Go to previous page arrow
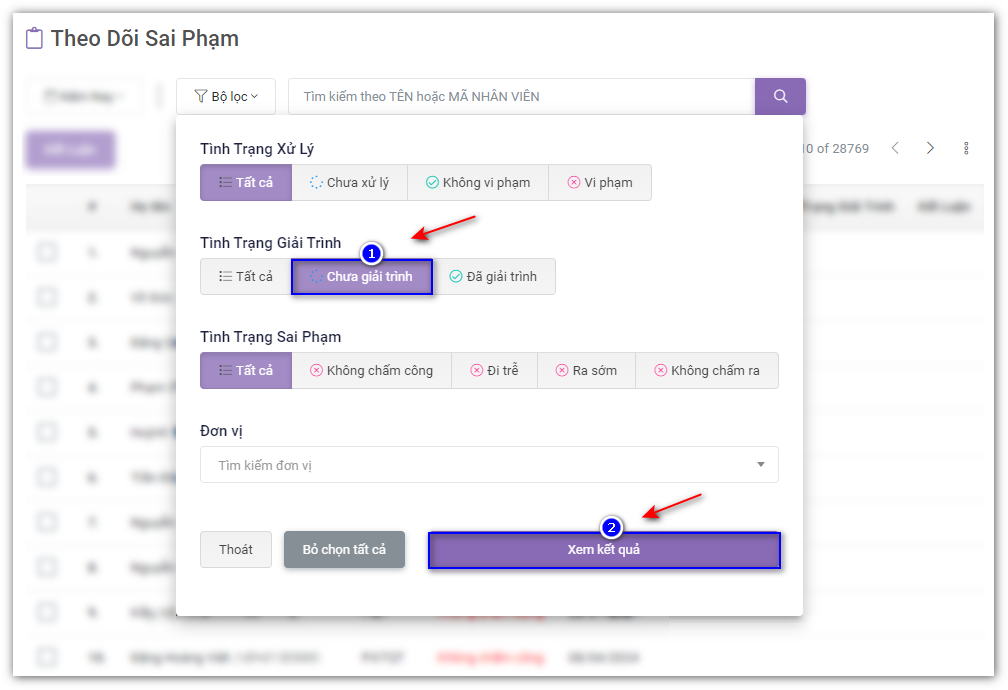Screen dimensions: 1008x690 click(x=895, y=148)
